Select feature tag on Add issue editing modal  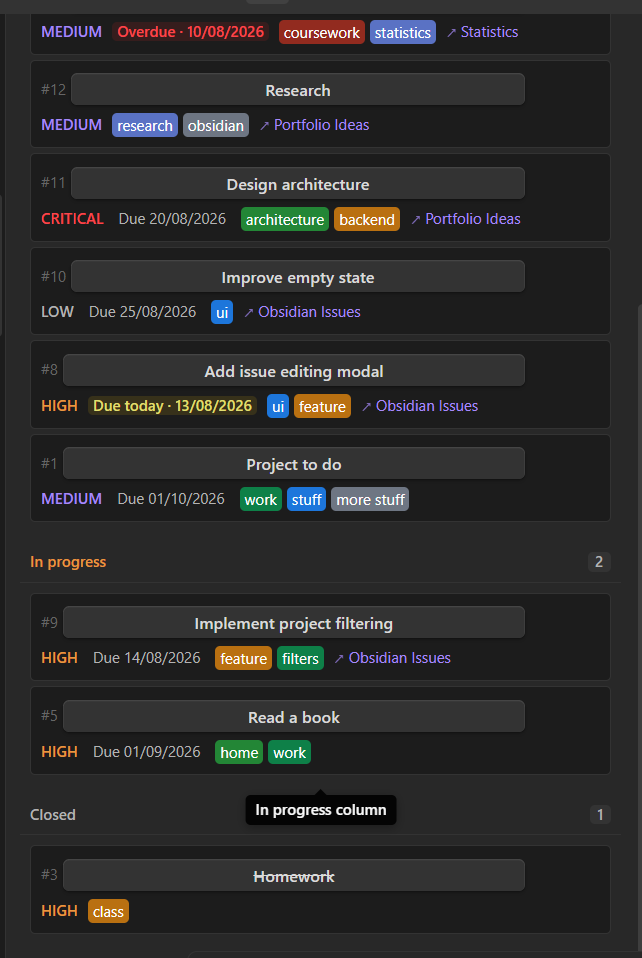pyautogui.click(x=323, y=406)
